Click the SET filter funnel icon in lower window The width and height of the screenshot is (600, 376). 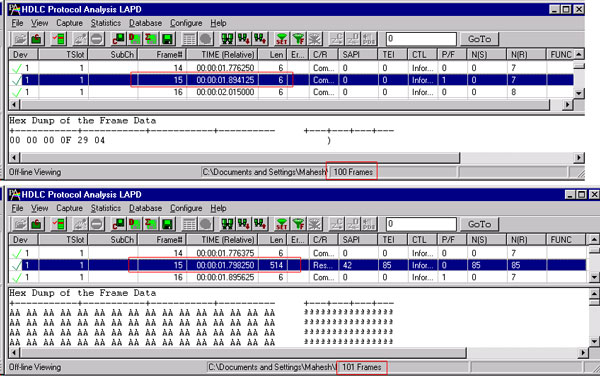[x=282, y=224]
